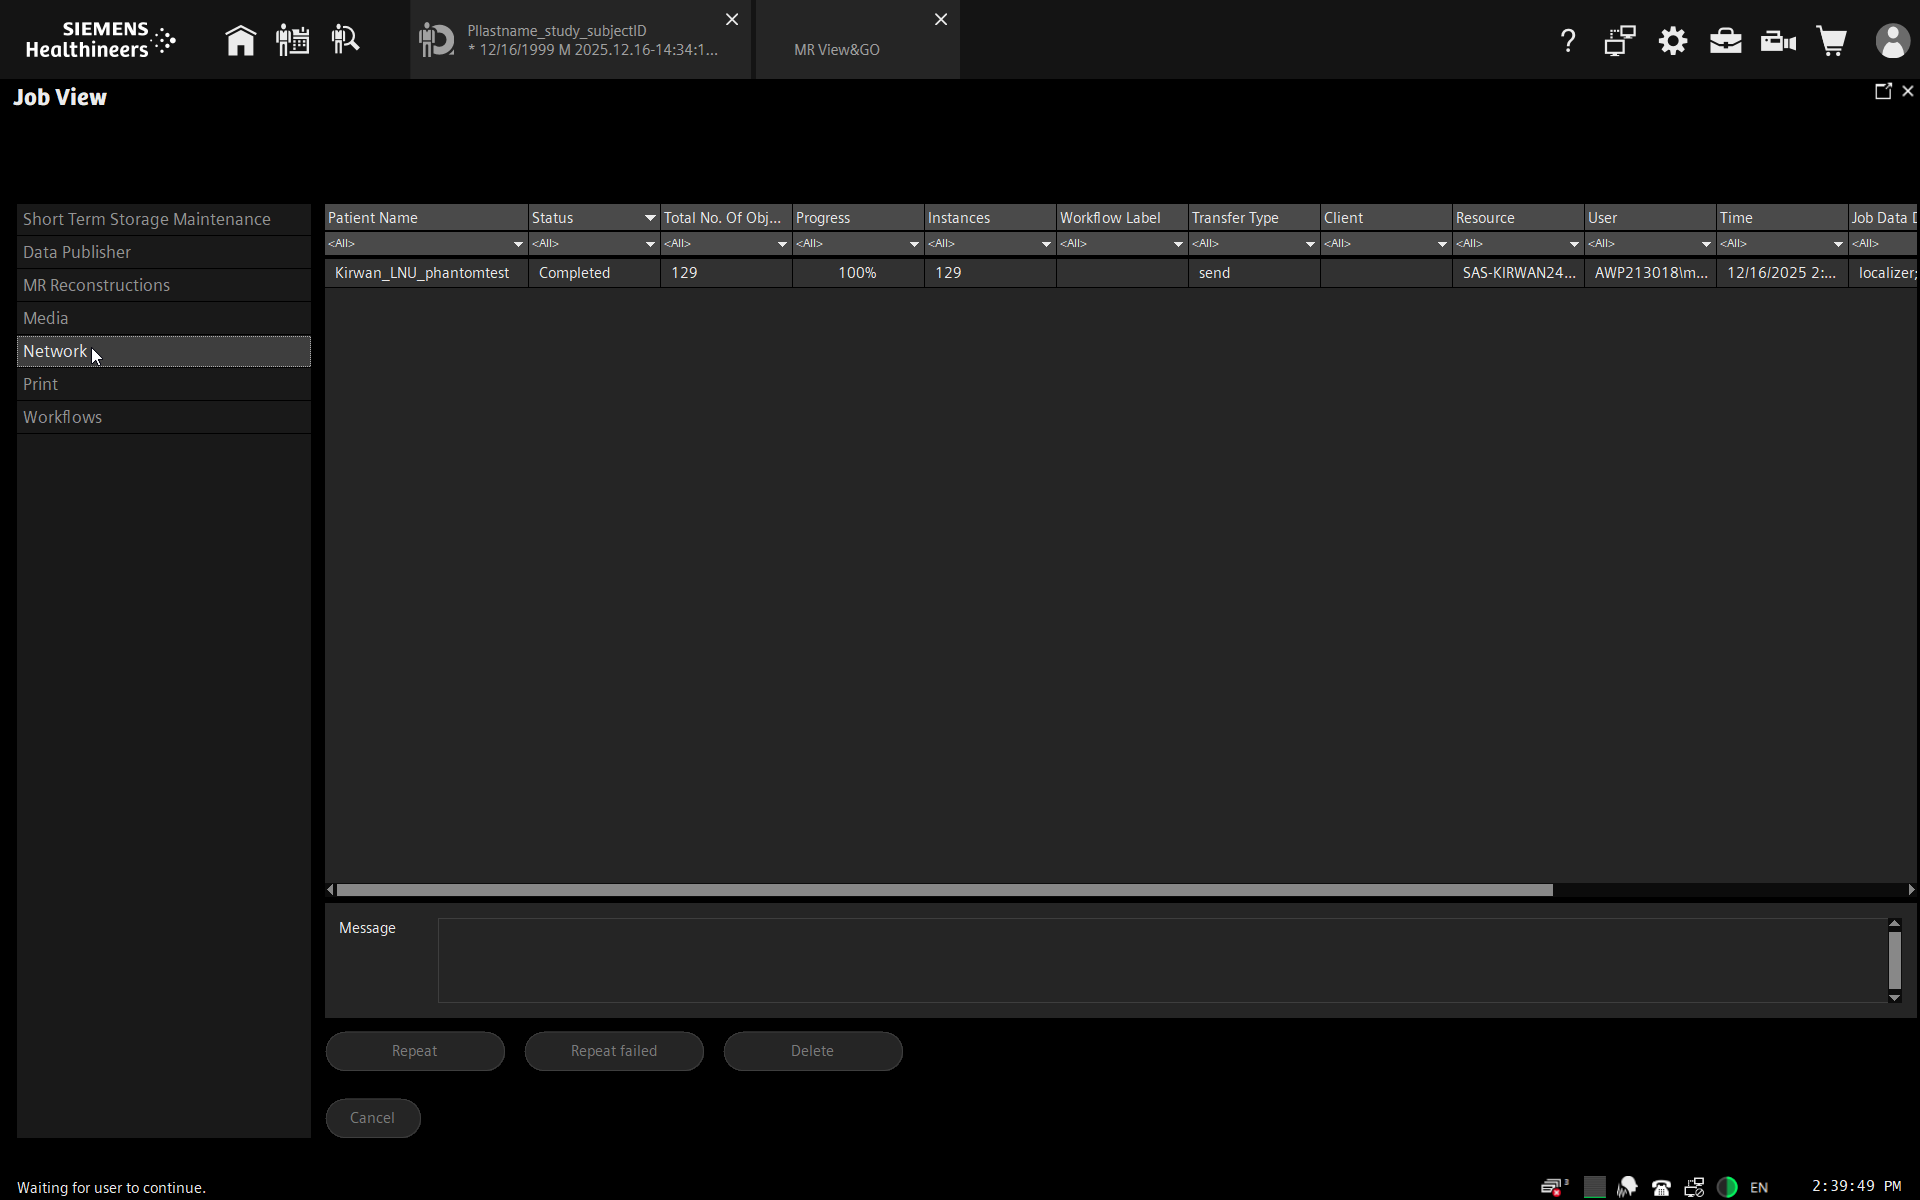The image size is (1920, 1200).
Task: Click the EN language indicator
Action: click(x=1759, y=1188)
